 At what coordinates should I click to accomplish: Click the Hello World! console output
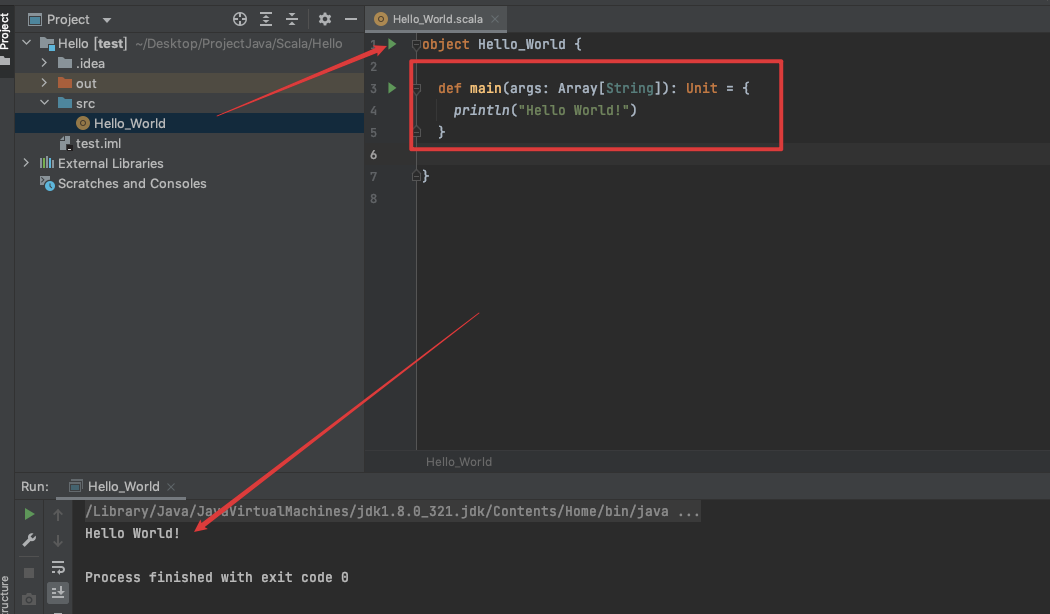click(133, 534)
